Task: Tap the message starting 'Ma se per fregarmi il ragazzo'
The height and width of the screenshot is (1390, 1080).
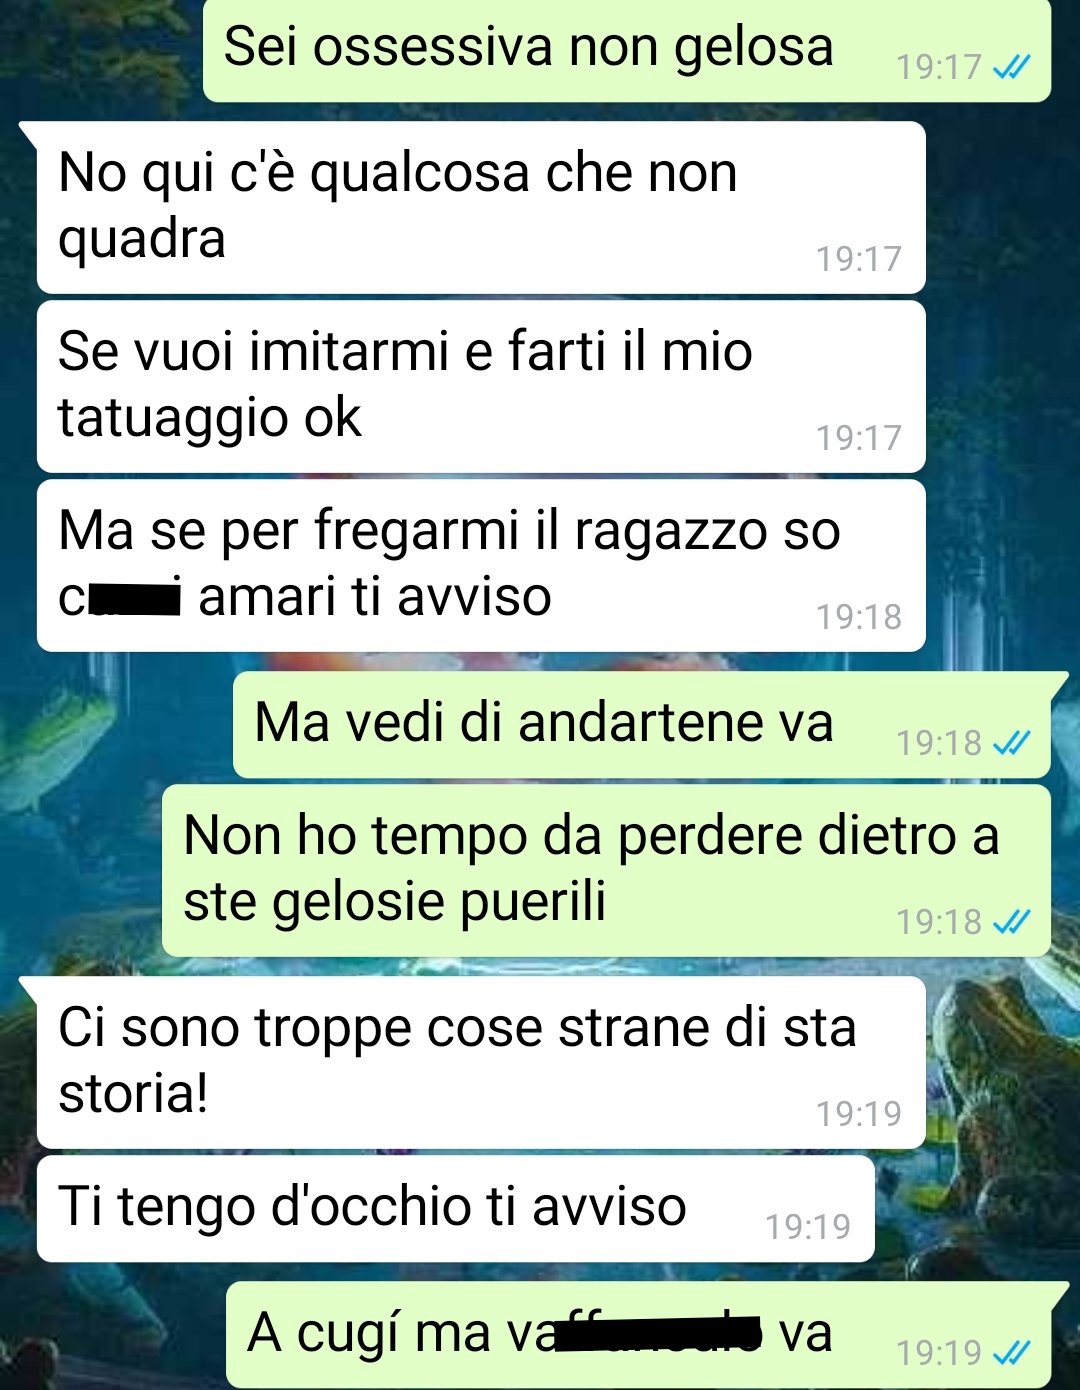Action: tap(481, 566)
